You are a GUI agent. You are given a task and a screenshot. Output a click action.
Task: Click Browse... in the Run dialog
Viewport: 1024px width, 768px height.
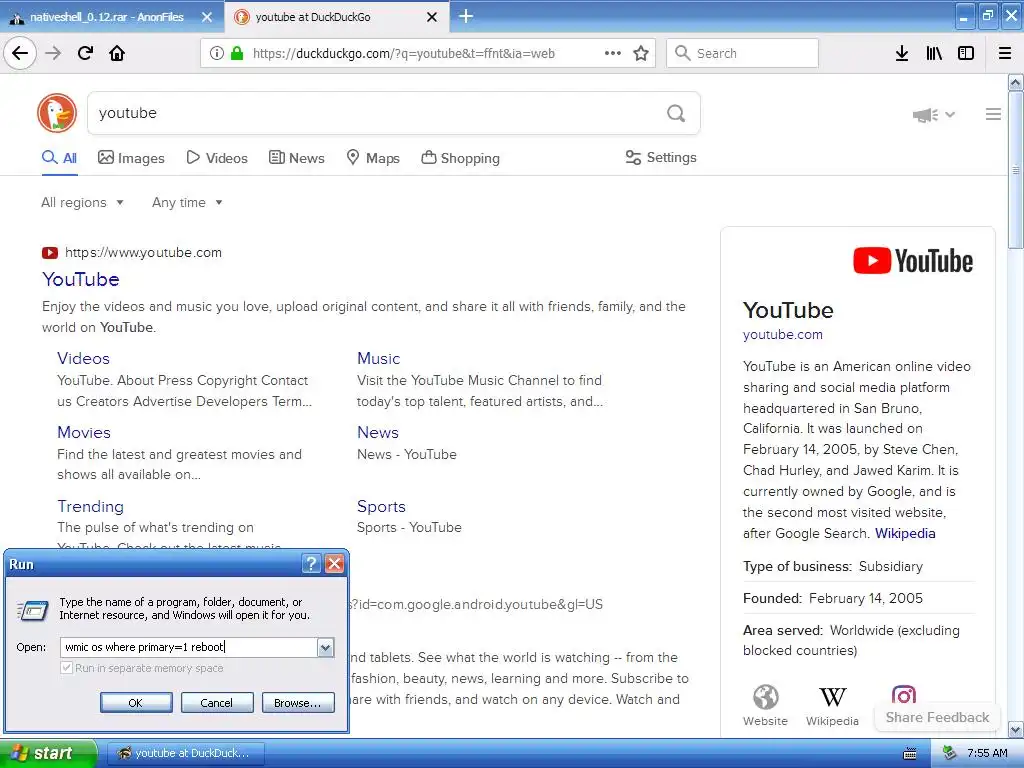click(x=298, y=703)
